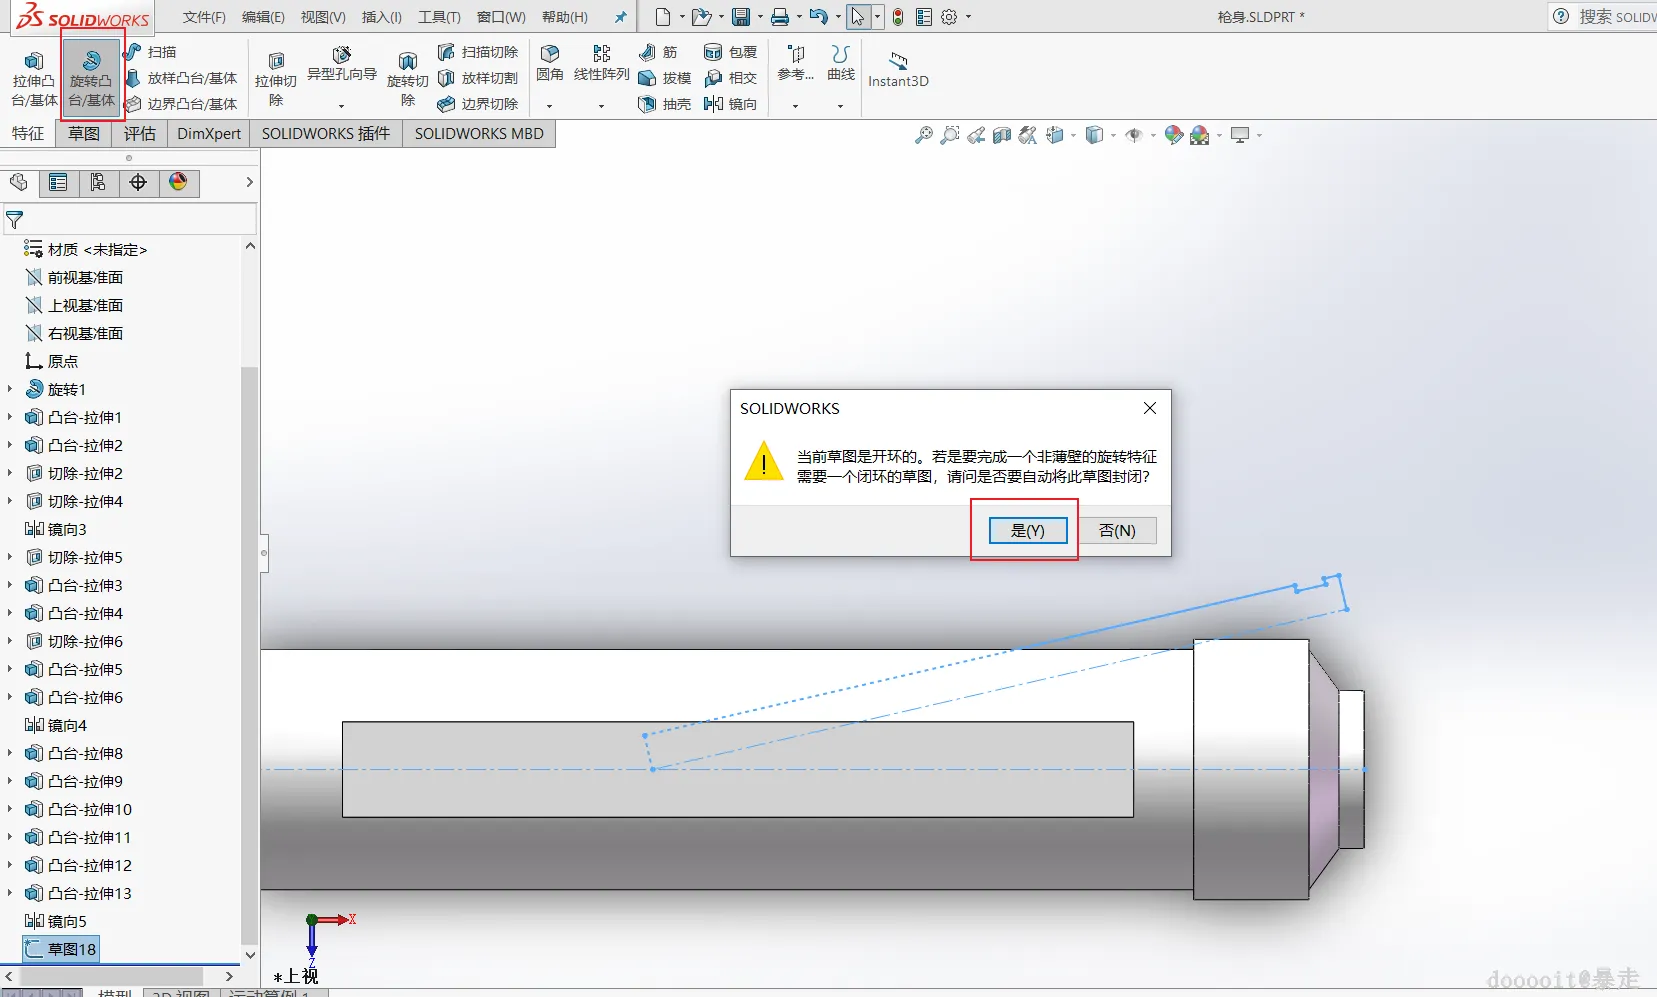1657x997 pixels.
Task: Click the Swept Cut (扫描切除) tool
Action: (x=447, y=52)
